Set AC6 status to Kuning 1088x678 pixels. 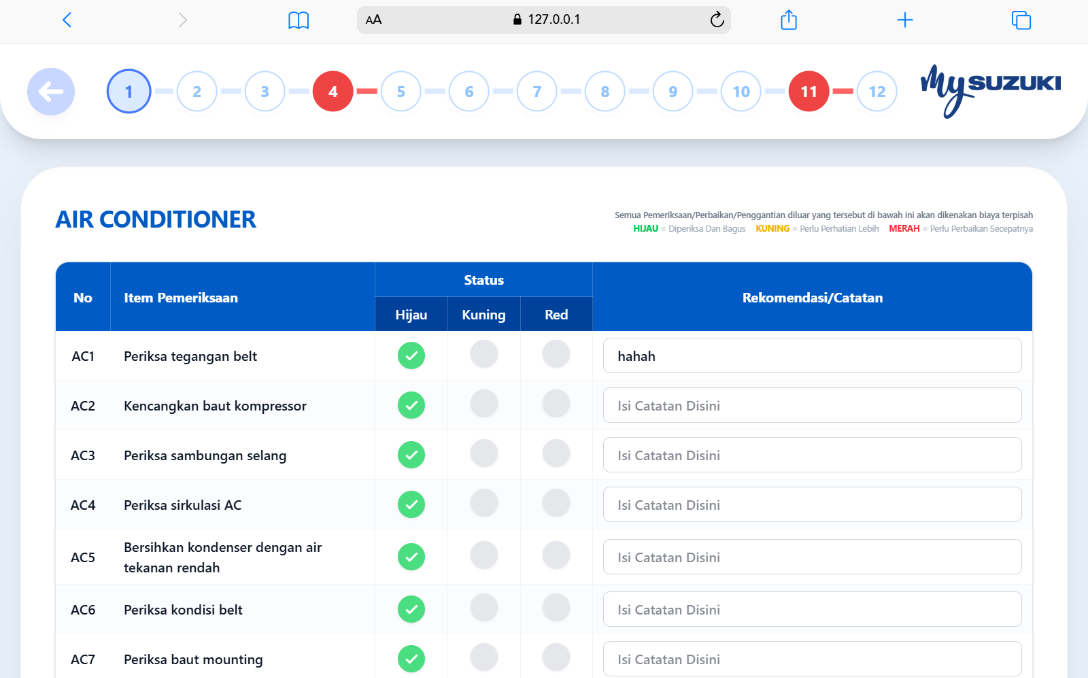(484, 608)
